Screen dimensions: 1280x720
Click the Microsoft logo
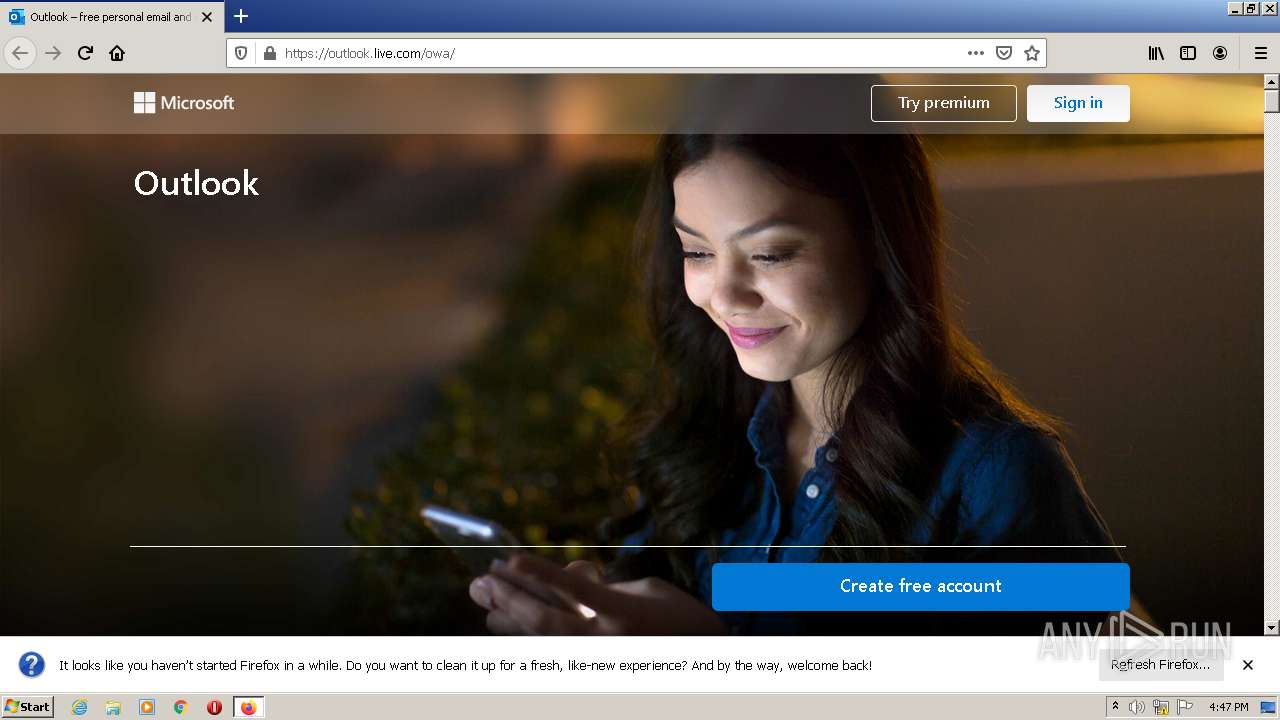click(184, 102)
